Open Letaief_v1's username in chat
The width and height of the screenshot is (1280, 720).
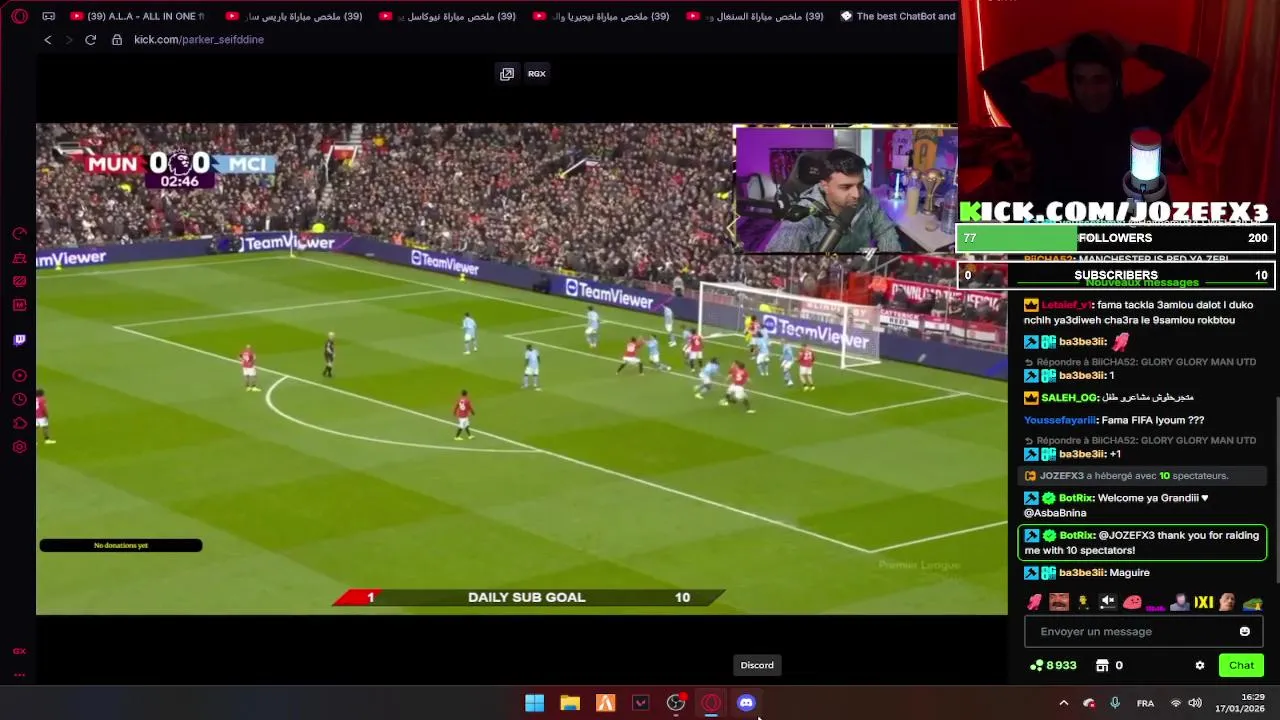coord(1067,305)
